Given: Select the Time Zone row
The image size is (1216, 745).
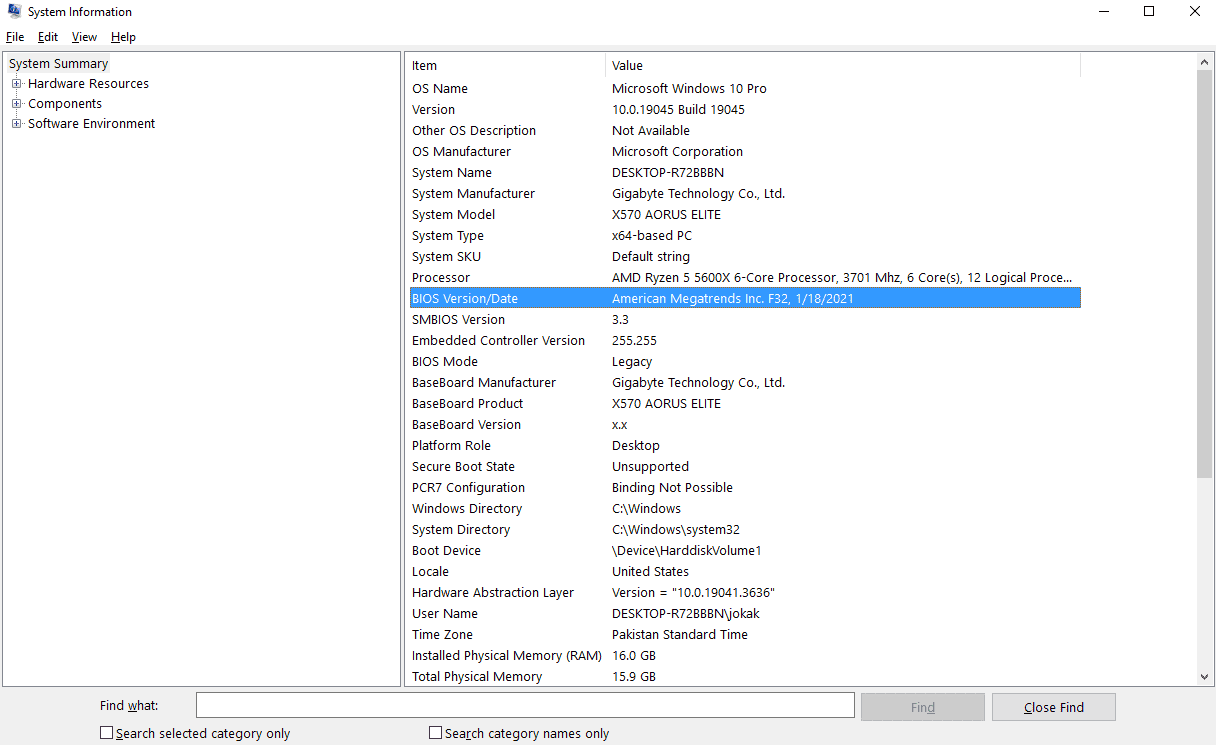Looking at the screenshot, I should [x=744, y=634].
